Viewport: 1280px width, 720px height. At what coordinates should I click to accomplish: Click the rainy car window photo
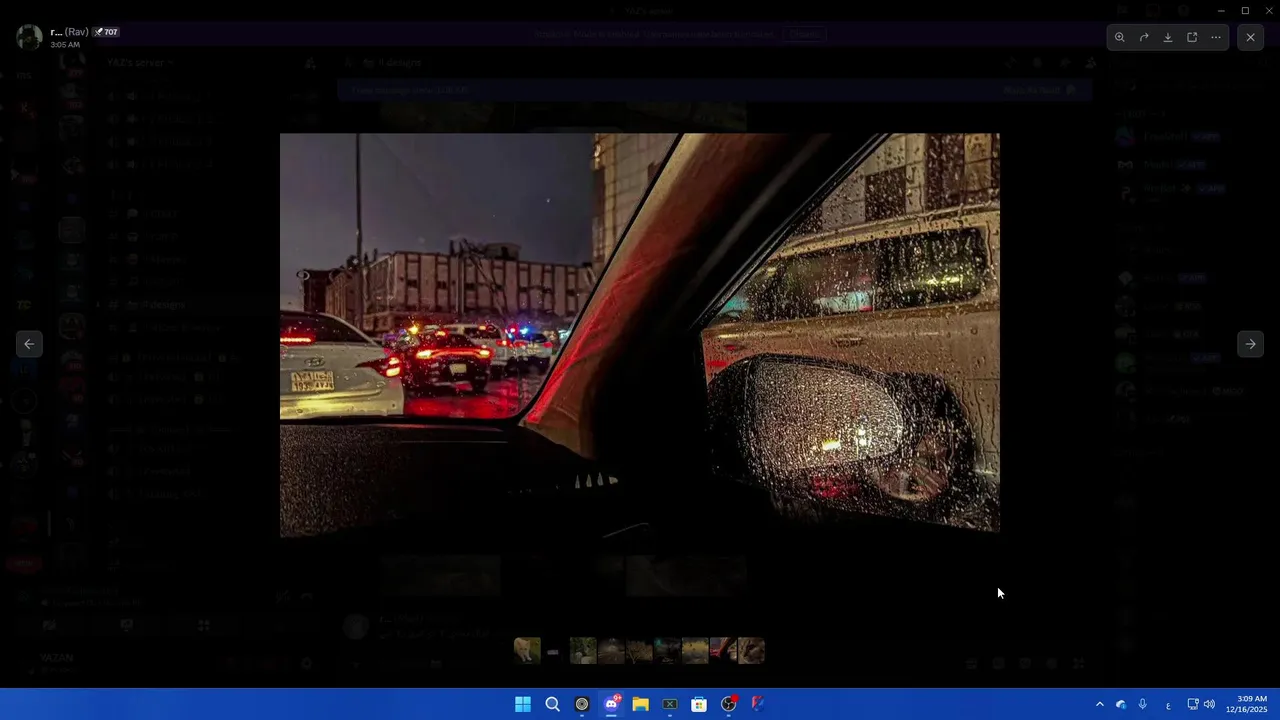click(640, 335)
